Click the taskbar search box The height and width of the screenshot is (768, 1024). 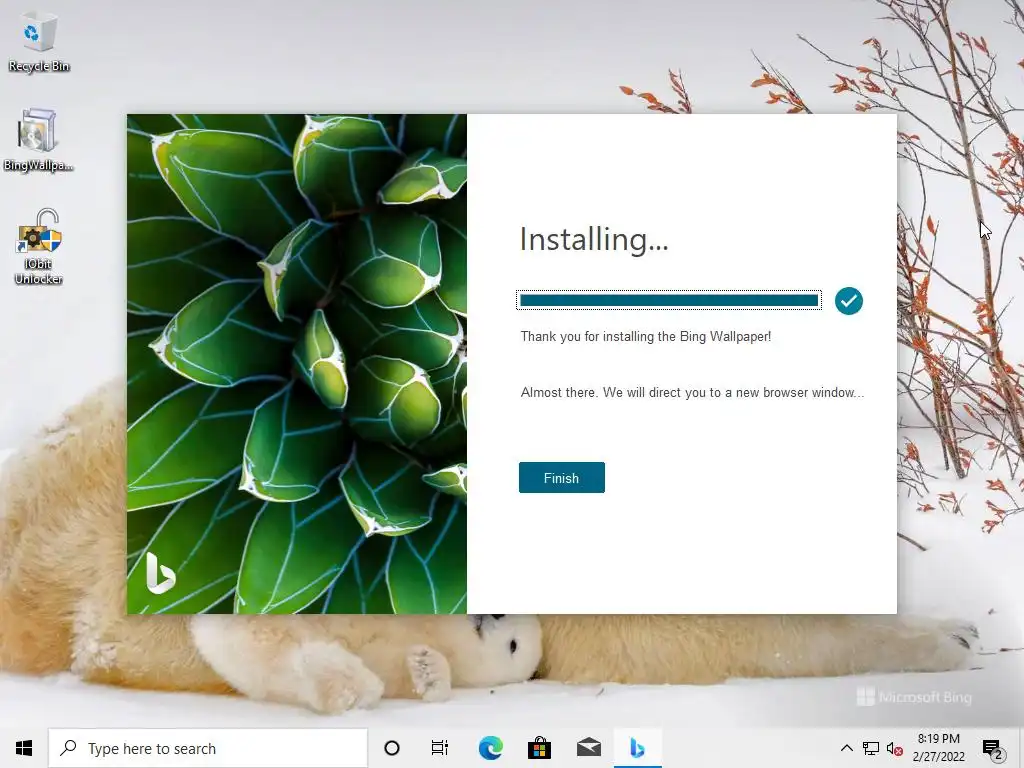click(208, 748)
